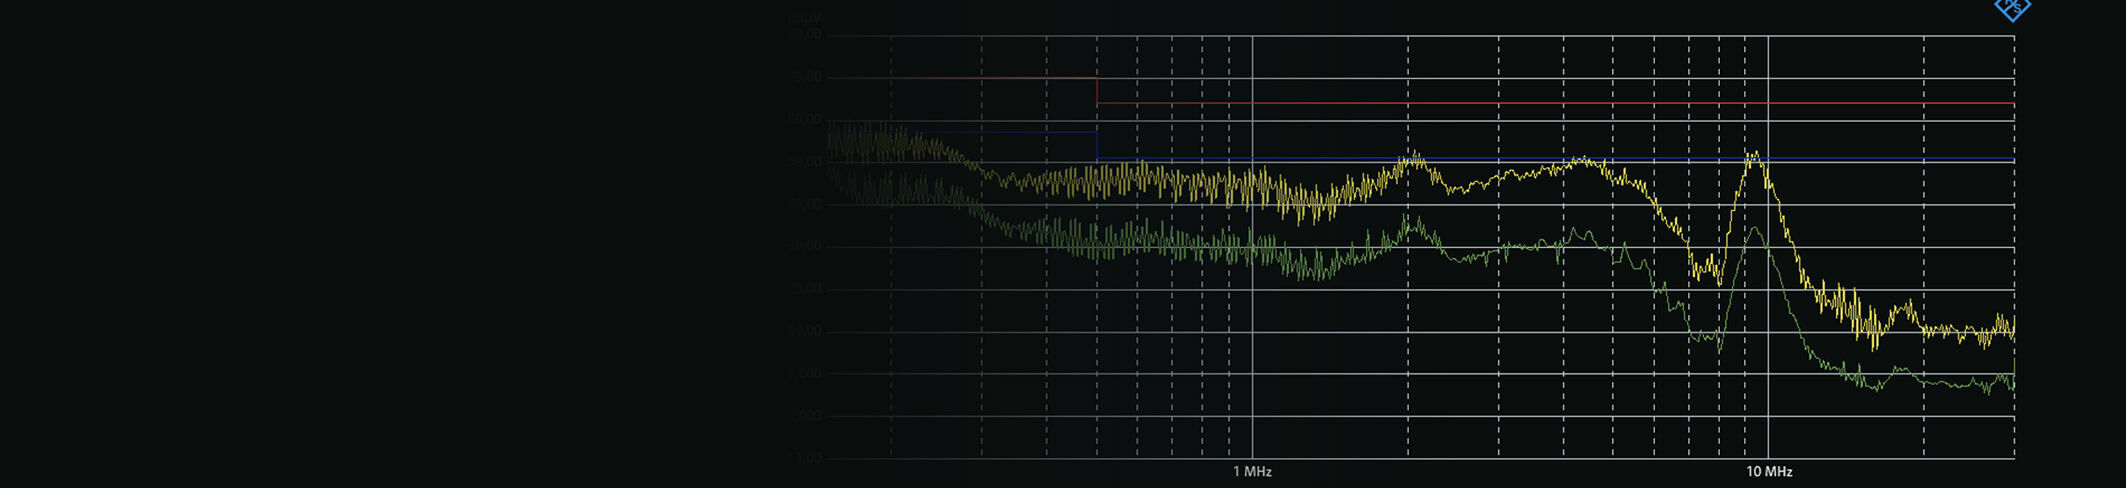Click the step in the red limit line
Viewport: 2126px width, 488px height.
coord(1097,90)
